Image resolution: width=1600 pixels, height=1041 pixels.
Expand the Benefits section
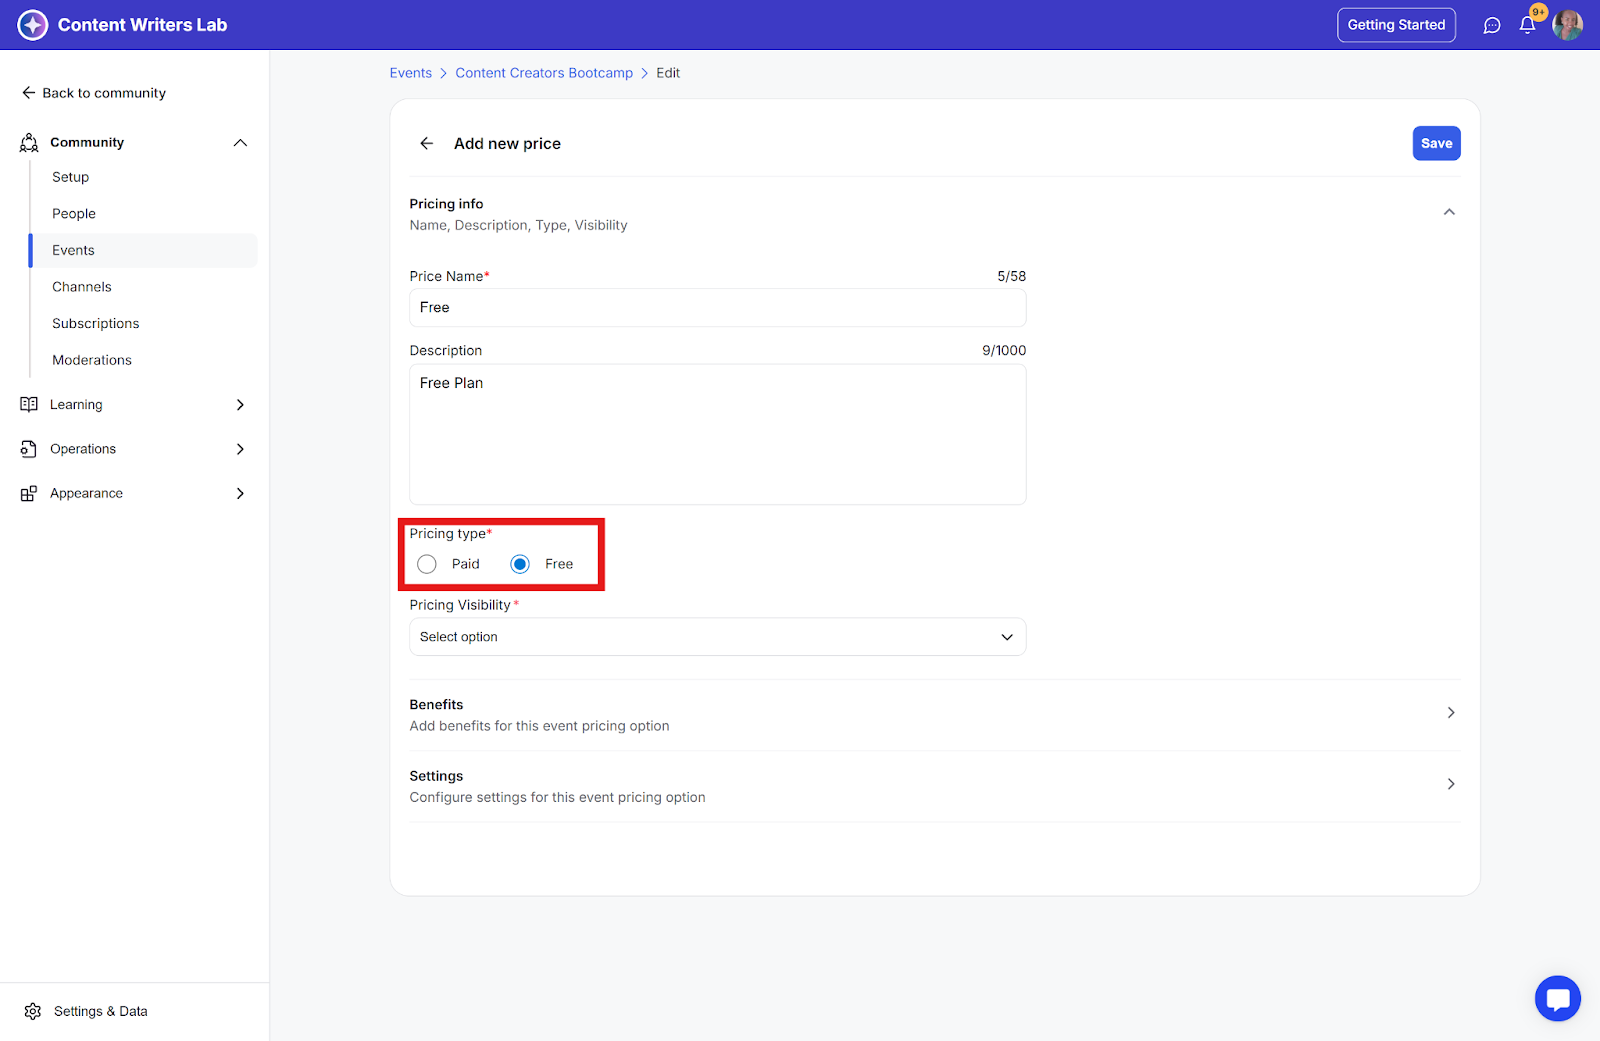click(1451, 713)
